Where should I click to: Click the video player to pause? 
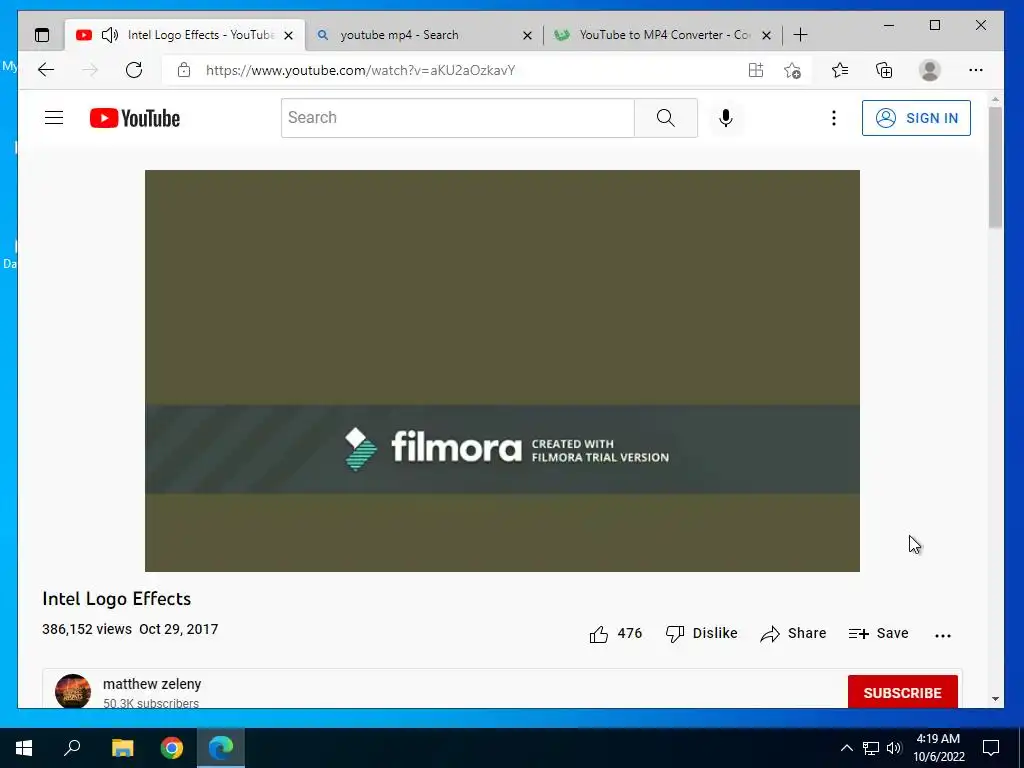(502, 371)
